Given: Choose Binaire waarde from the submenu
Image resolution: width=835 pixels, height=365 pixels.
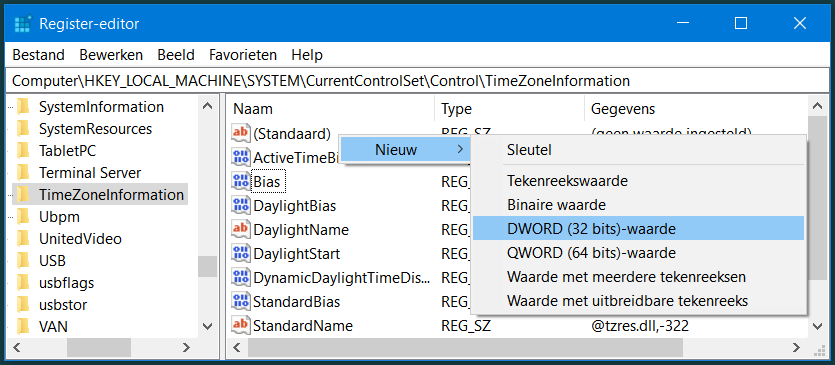Looking at the screenshot, I should [x=638, y=205].
